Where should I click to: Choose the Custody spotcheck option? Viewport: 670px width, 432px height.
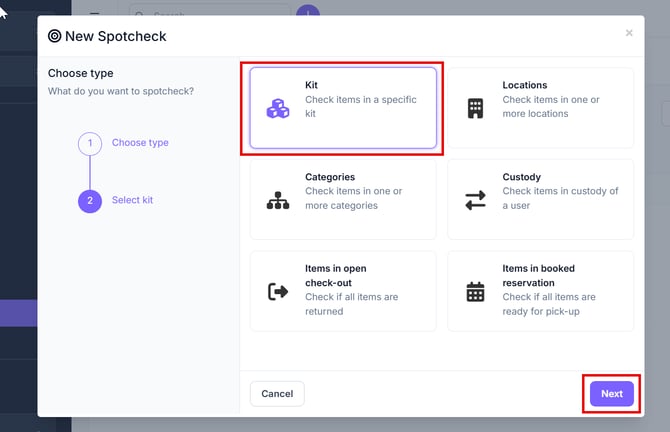coord(541,200)
